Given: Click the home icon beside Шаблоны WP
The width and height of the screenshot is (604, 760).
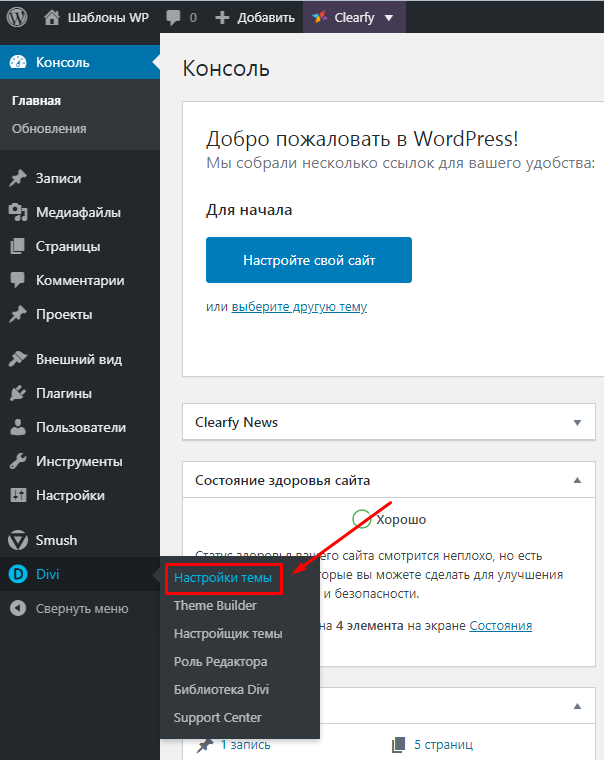Looking at the screenshot, I should [53, 17].
